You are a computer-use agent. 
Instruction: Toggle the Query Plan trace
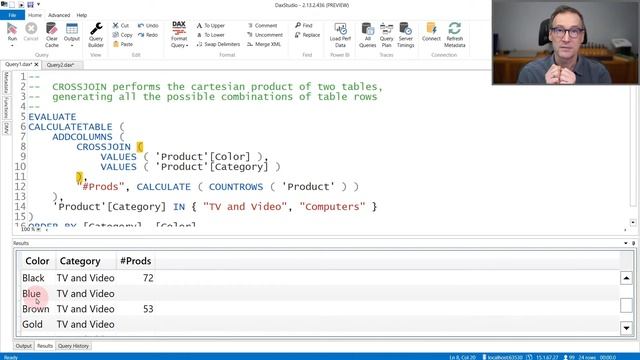coord(386,35)
